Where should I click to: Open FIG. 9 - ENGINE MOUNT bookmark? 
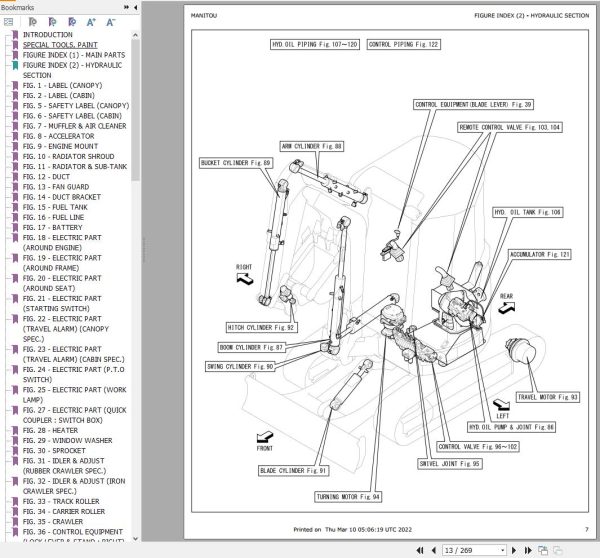pos(60,146)
